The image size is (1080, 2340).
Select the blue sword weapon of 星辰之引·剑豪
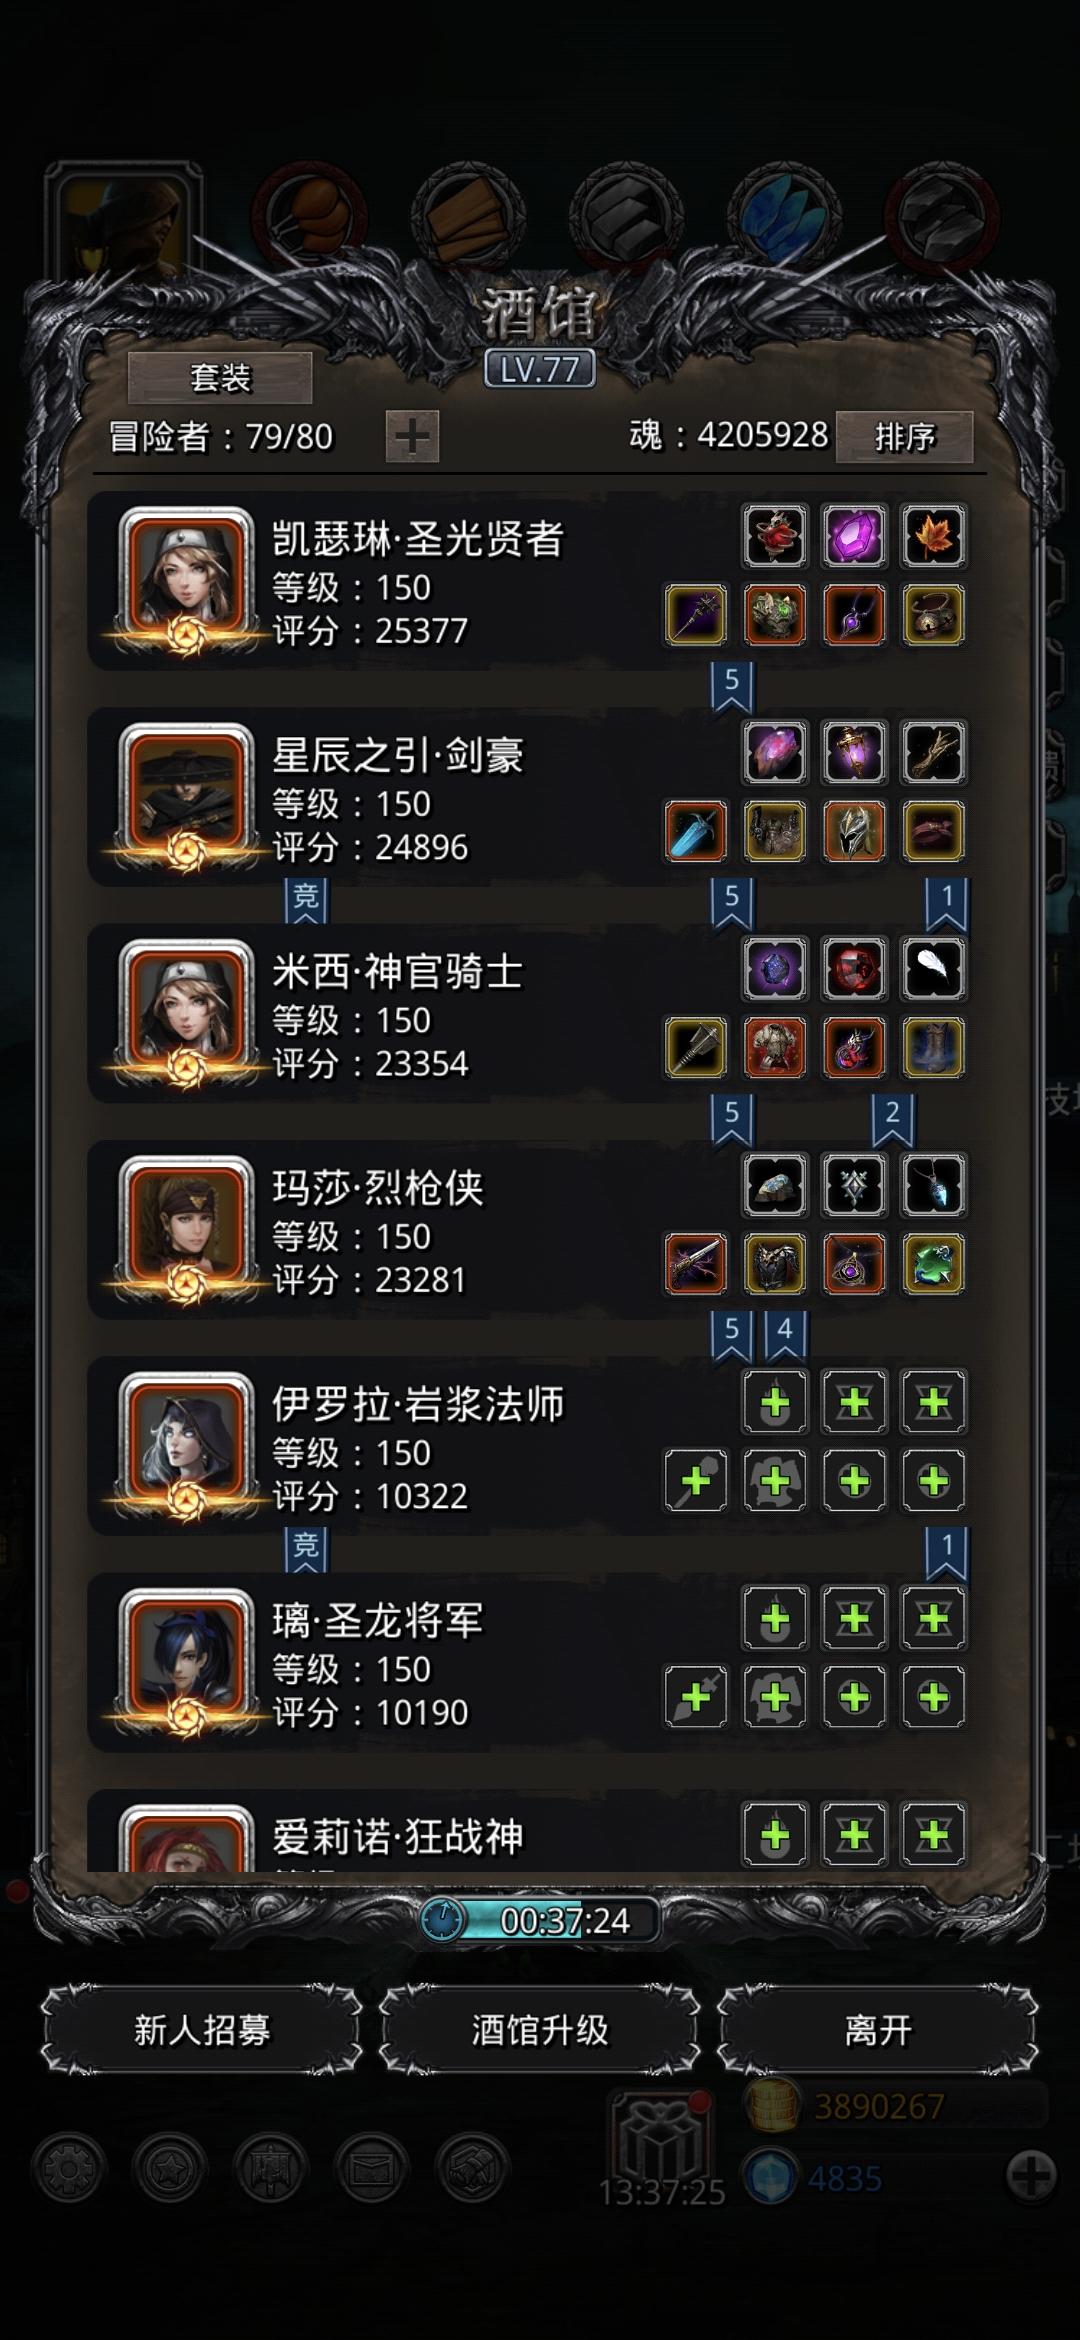coord(696,831)
